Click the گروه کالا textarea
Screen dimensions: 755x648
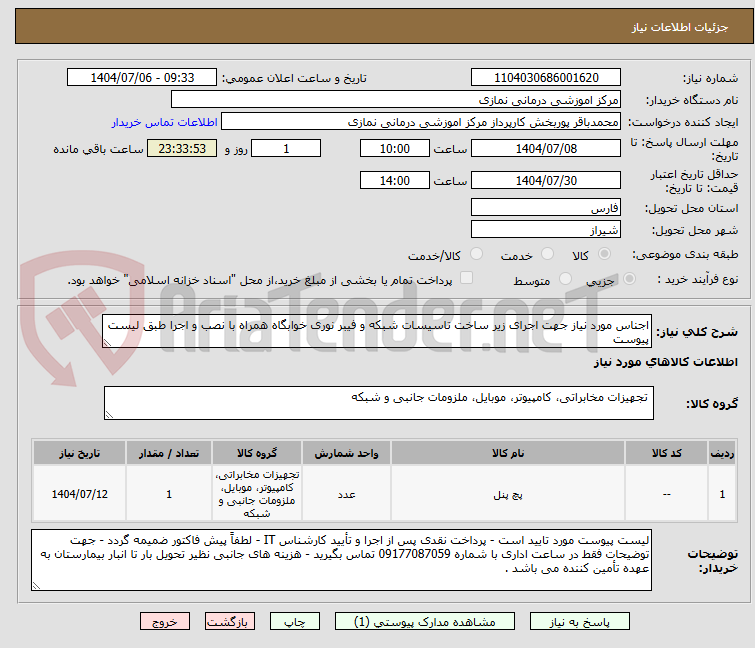378,403
